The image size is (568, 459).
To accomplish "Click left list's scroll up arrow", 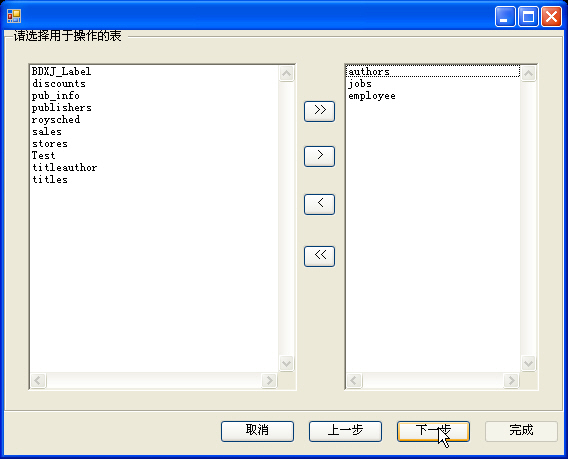I will [x=287, y=74].
